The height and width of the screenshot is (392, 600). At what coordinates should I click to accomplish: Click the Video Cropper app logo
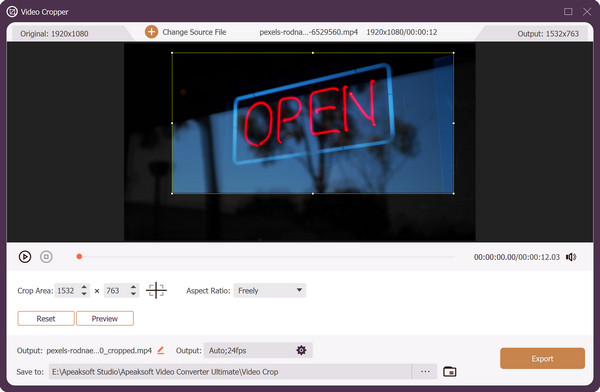pyautogui.click(x=12, y=11)
